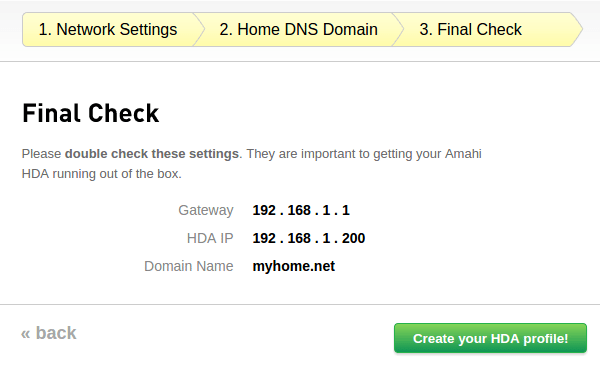Viewport: 600px width, 374px height.
Task: Click the HDA IP field label
Action: point(210,238)
